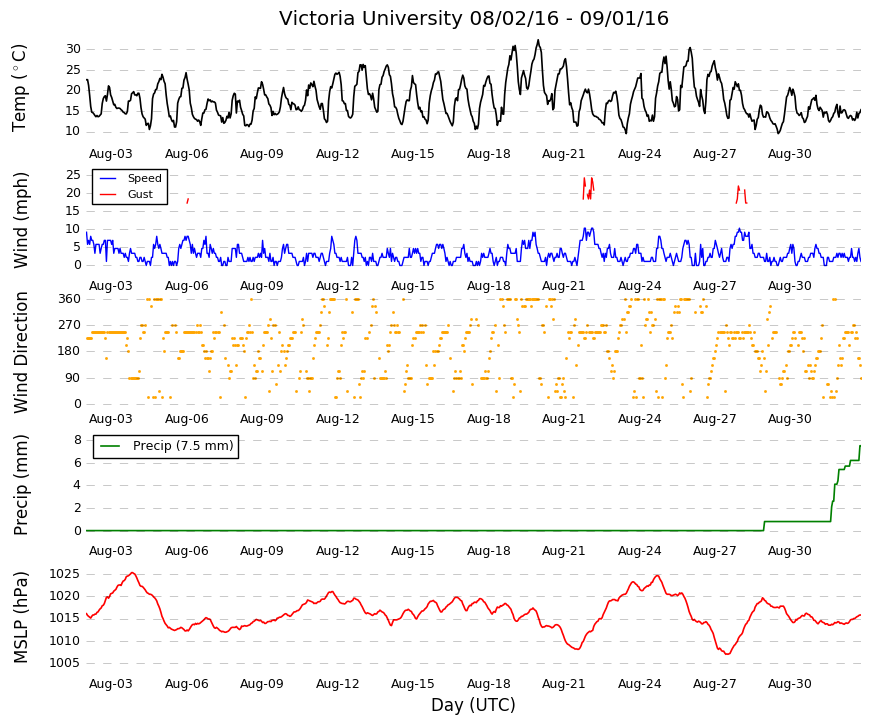Click the 1025 tick on MSLP axis
The height and width of the screenshot is (725, 871).
coord(64,574)
